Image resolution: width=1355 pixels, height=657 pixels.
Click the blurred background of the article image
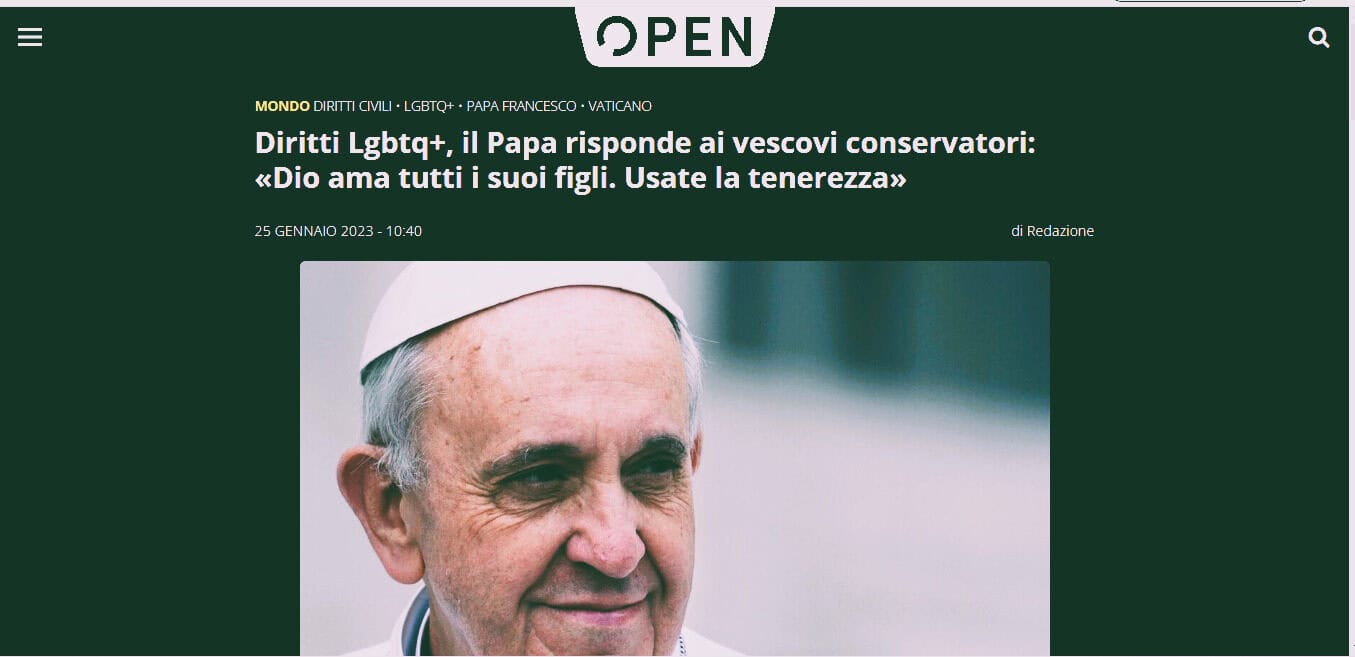point(880,450)
